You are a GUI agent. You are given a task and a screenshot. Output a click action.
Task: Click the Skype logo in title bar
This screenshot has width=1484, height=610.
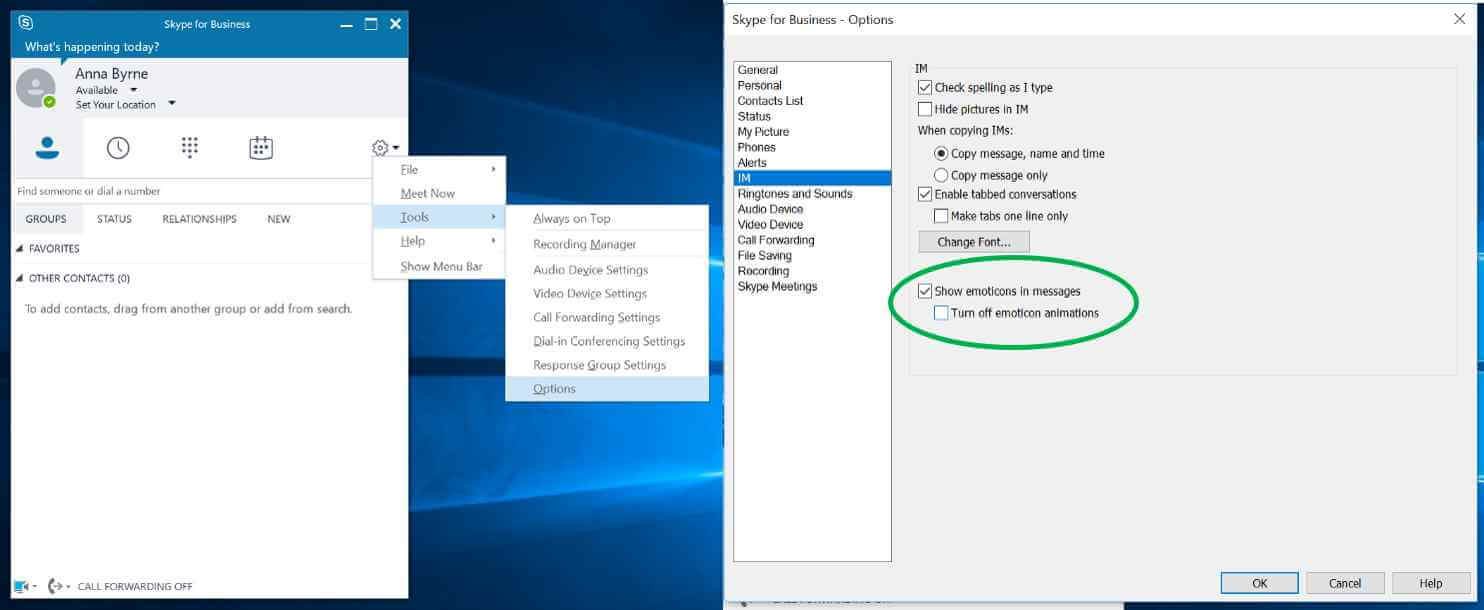click(x=26, y=23)
